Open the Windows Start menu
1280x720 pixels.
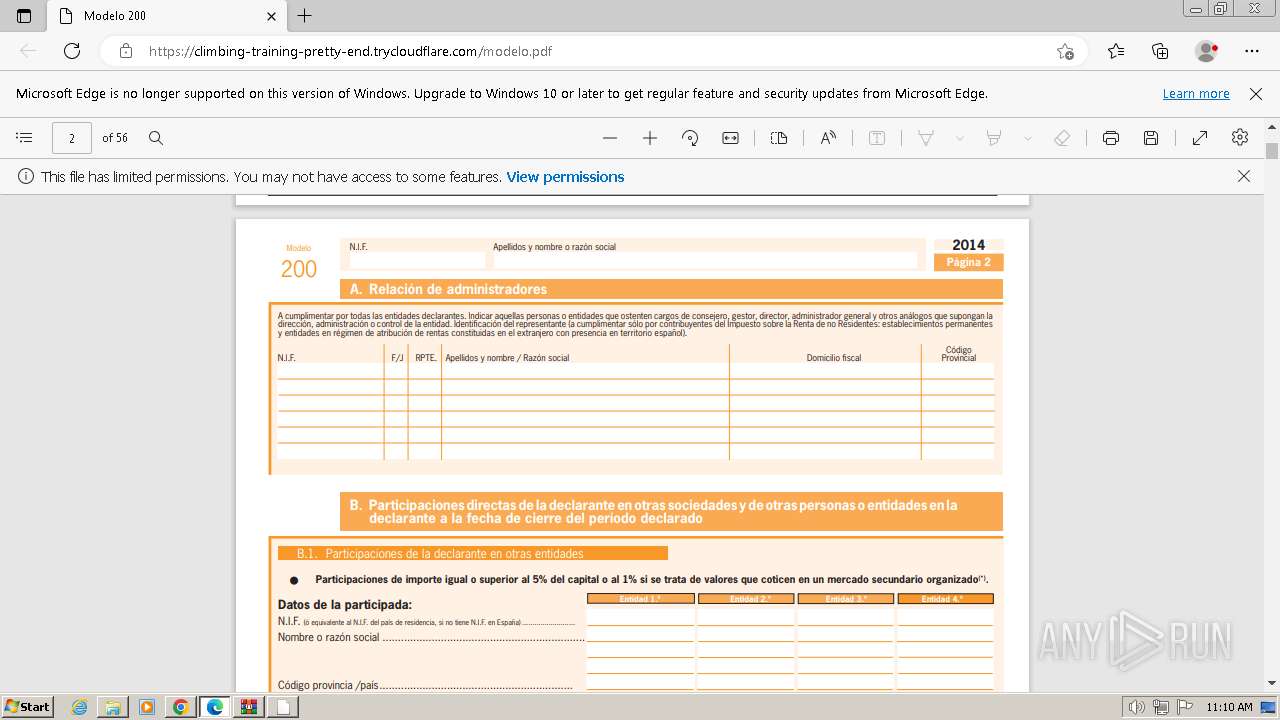28,706
